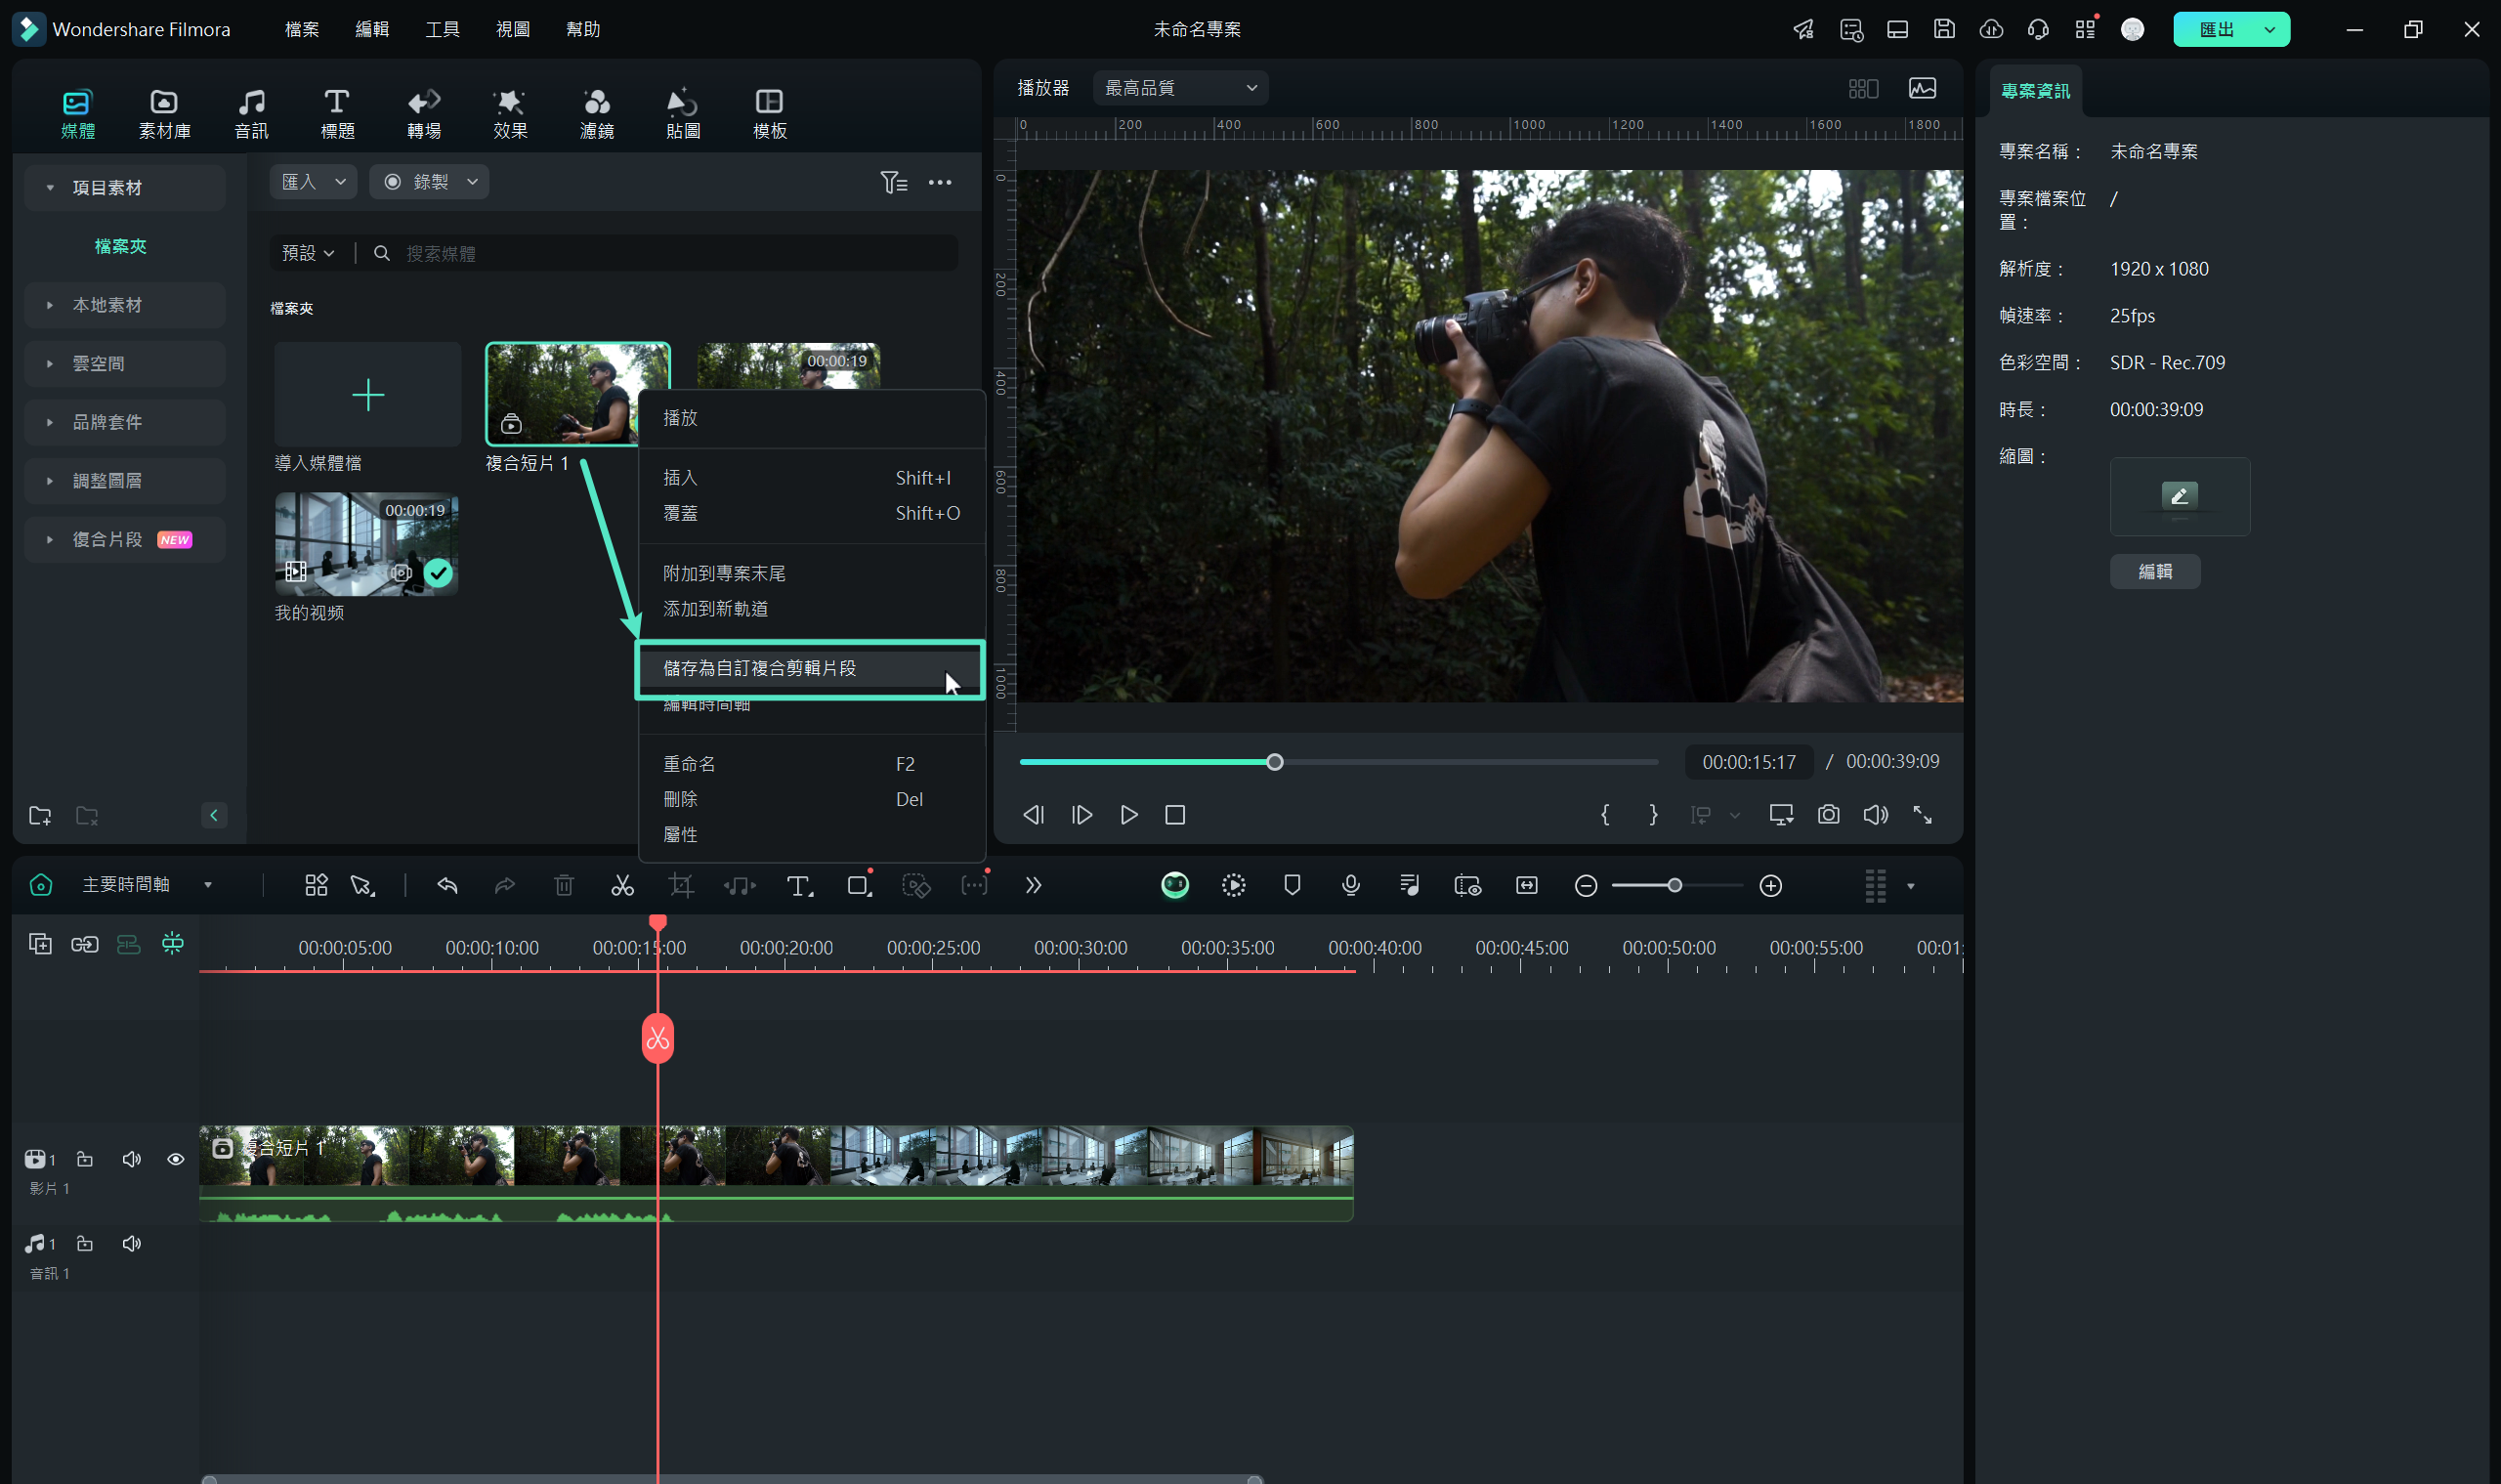Open the 轉場 transitions tab
2501x1484 pixels.
coord(424,114)
